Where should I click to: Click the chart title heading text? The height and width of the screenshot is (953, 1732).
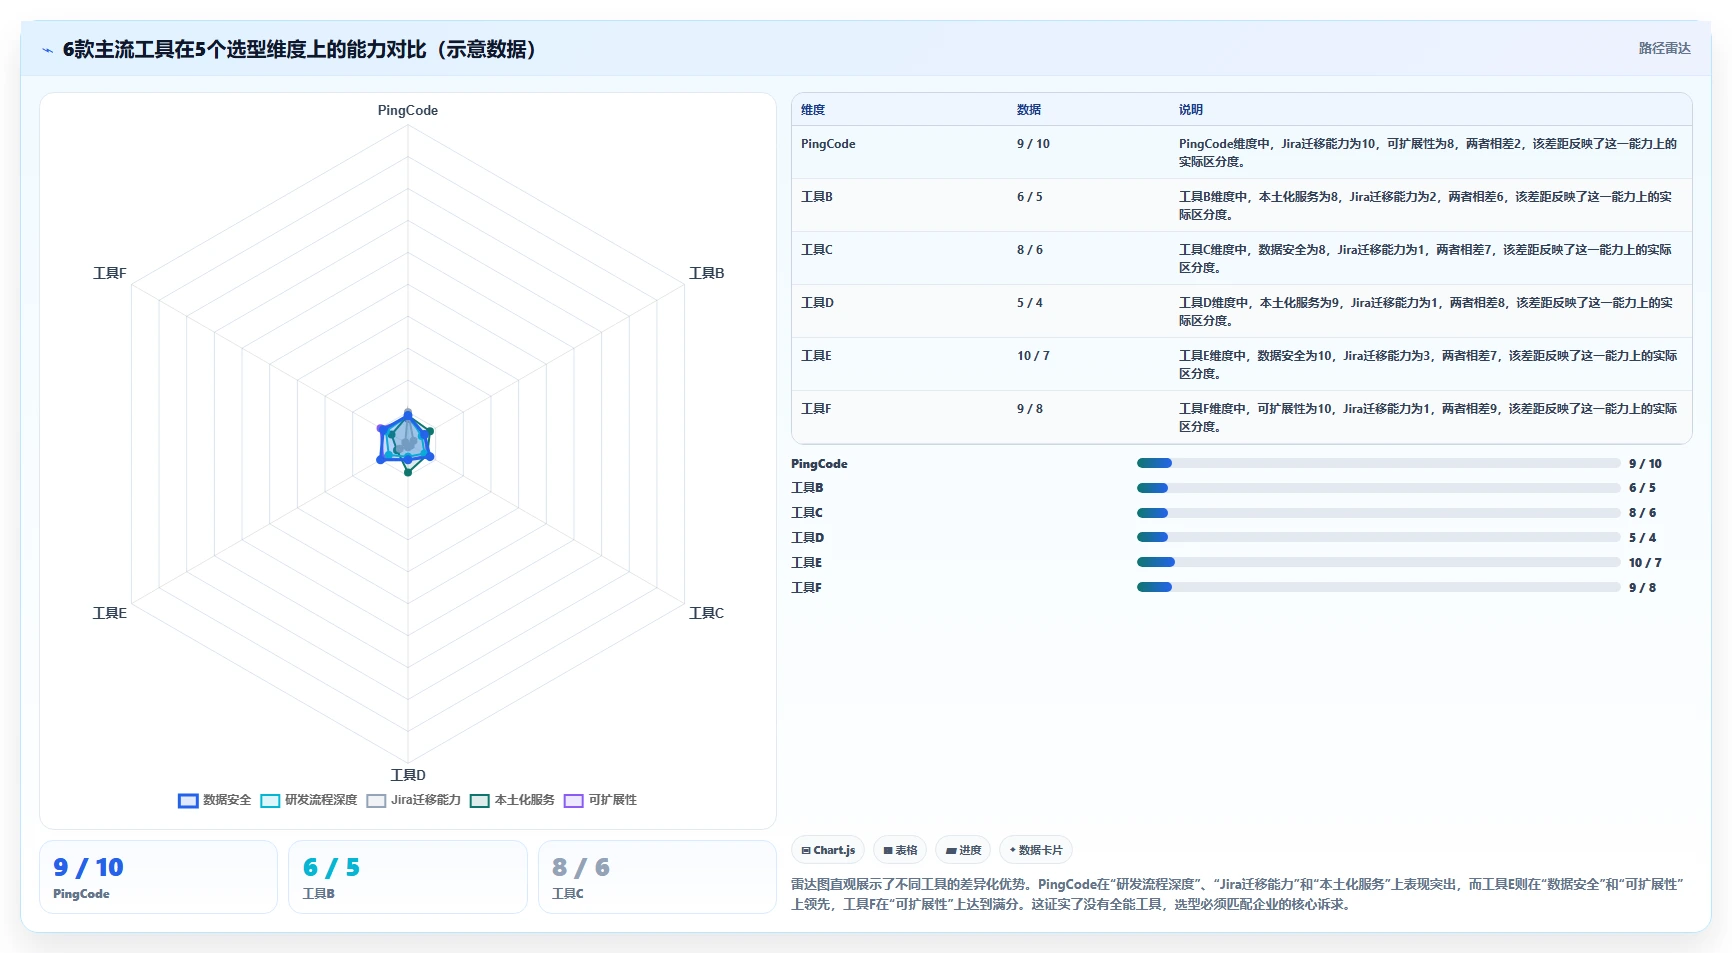tap(300, 49)
